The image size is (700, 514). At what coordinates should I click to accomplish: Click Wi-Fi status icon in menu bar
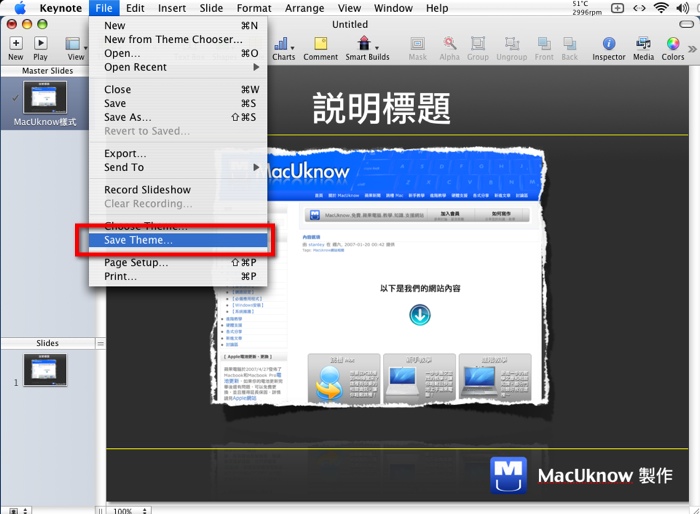click(x=660, y=8)
